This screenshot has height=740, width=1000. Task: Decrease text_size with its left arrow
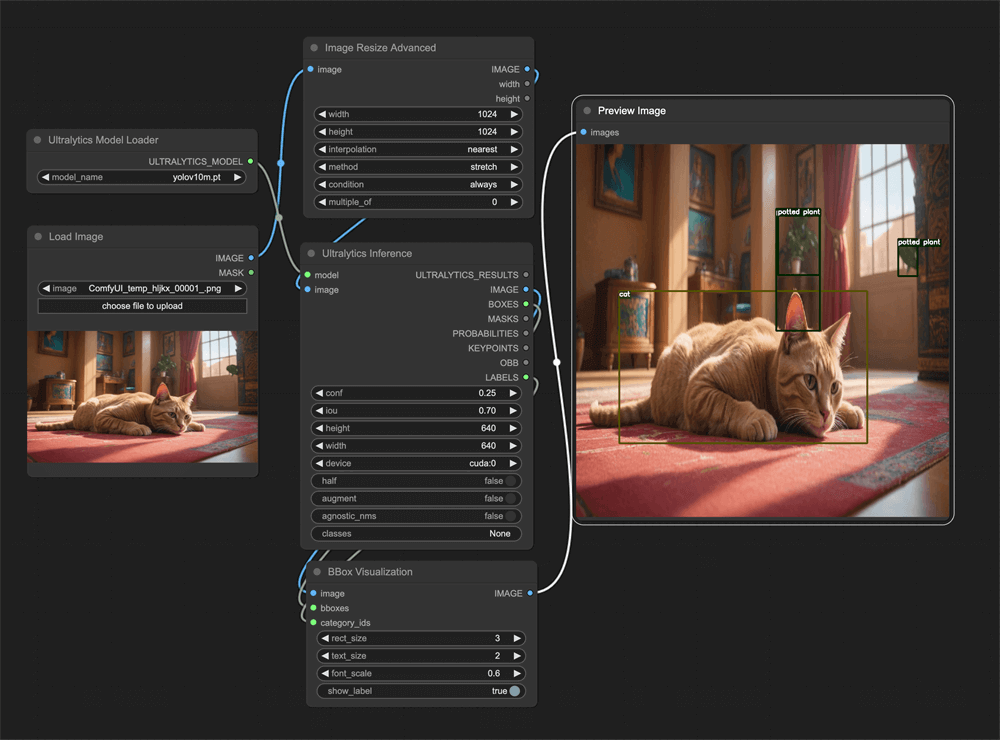click(325, 656)
